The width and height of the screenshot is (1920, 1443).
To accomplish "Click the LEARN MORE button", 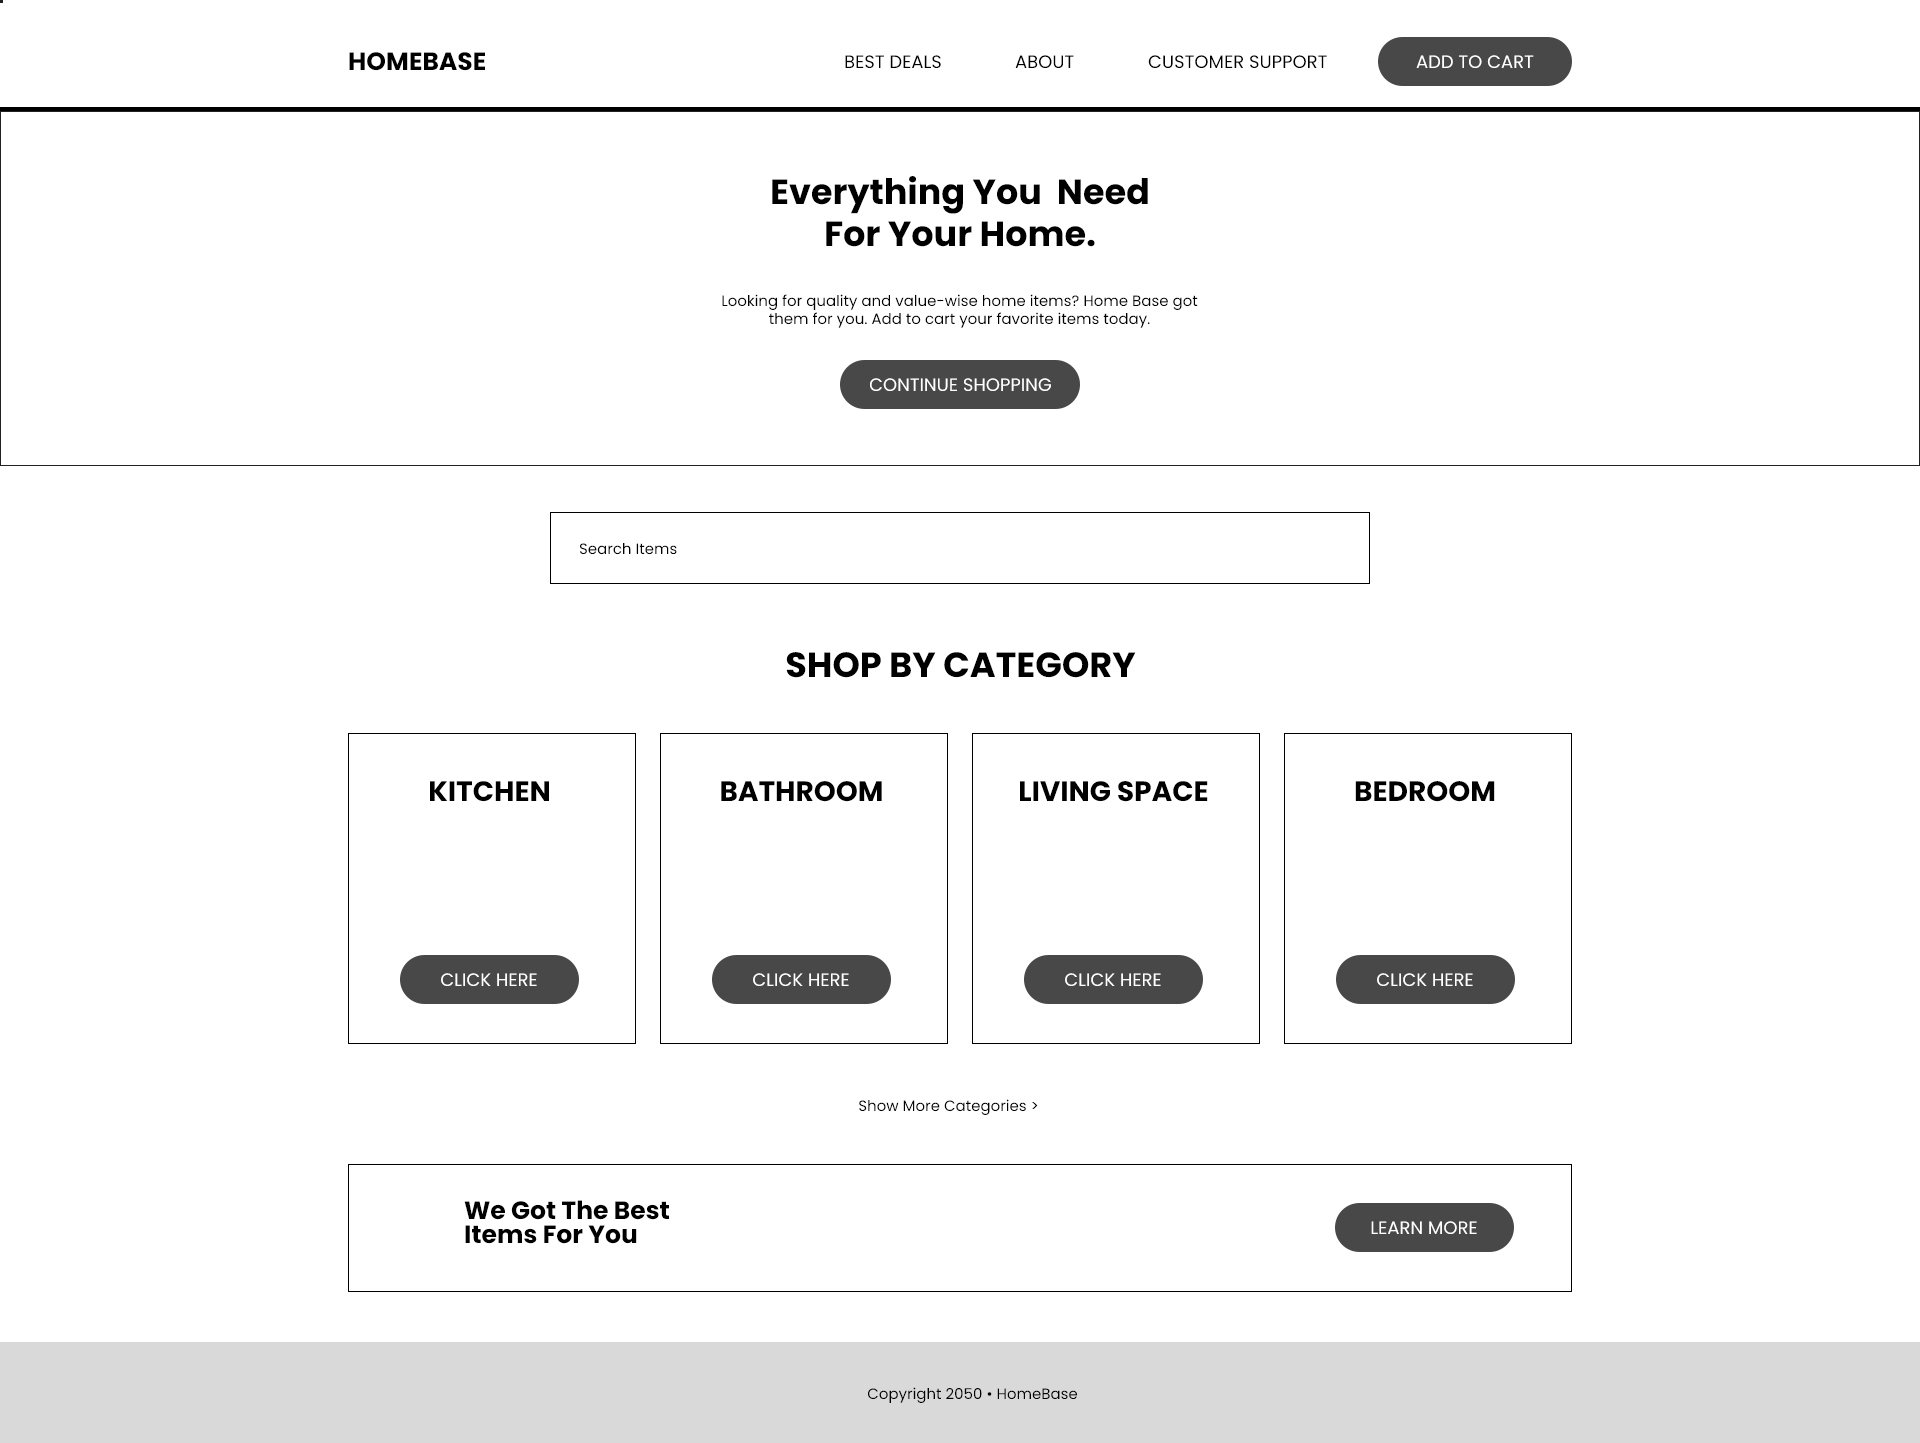I will click(x=1423, y=1228).
